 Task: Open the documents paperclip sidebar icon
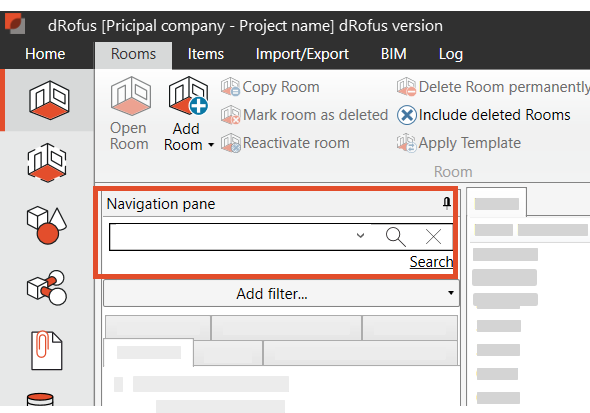[46, 350]
